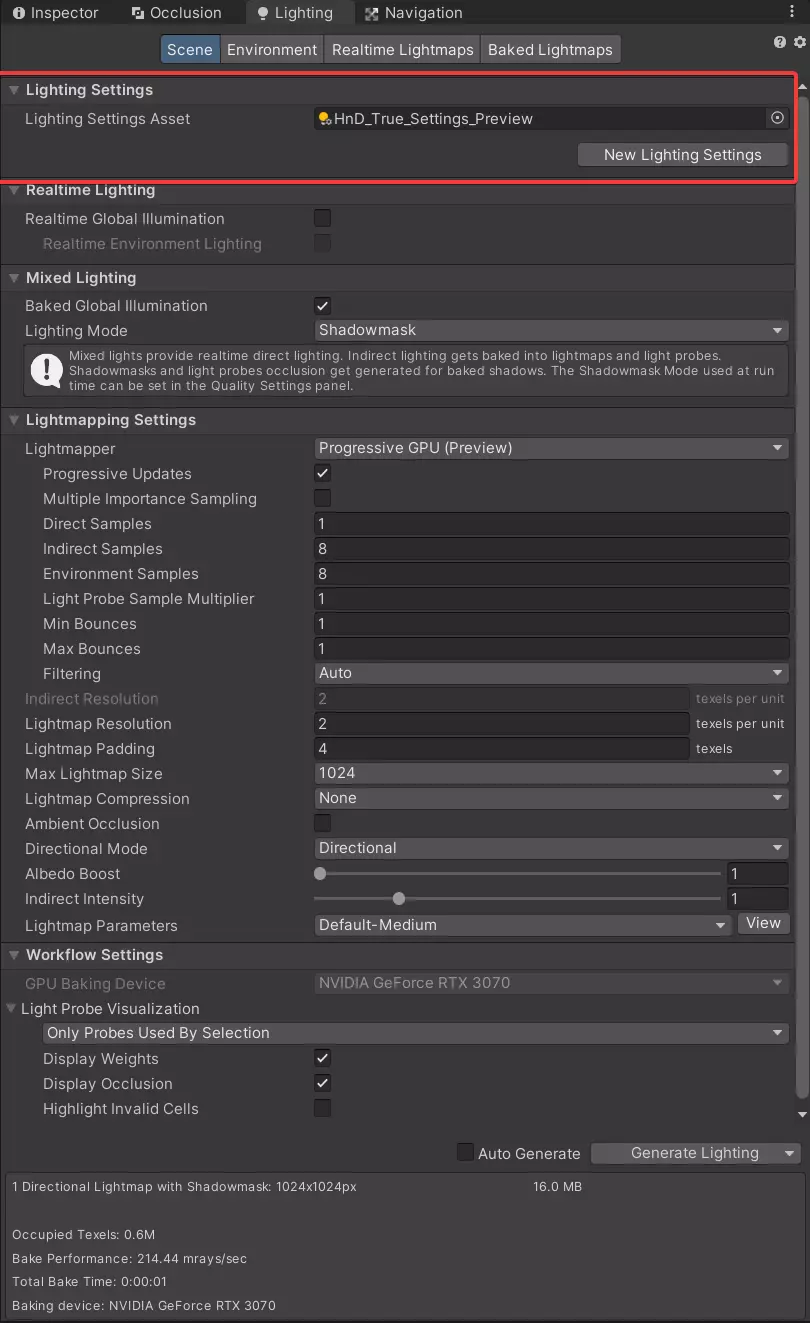The width and height of the screenshot is (810, 1323).
Task: Click the Occlusion tab icon
Action: click(138, 13)
